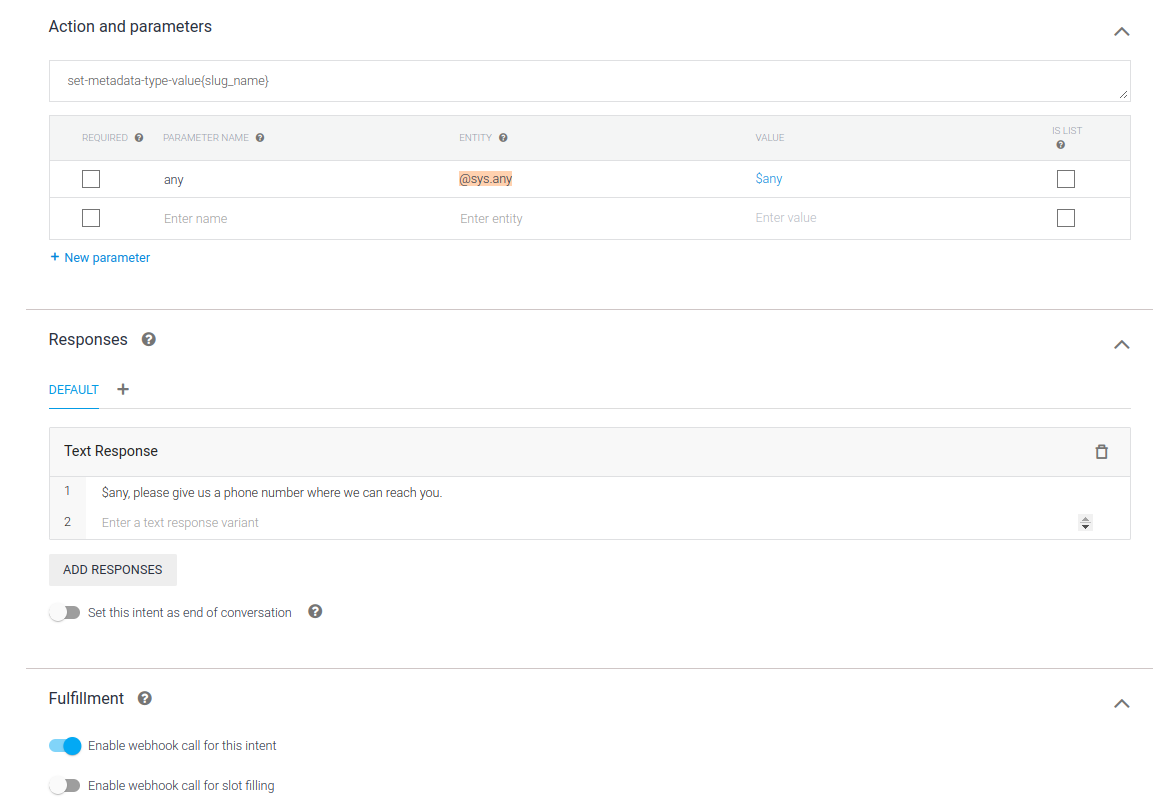Click help icon next to ENTITY column
This screenshot has height=811, width=1157.
[x=503, y=138]
